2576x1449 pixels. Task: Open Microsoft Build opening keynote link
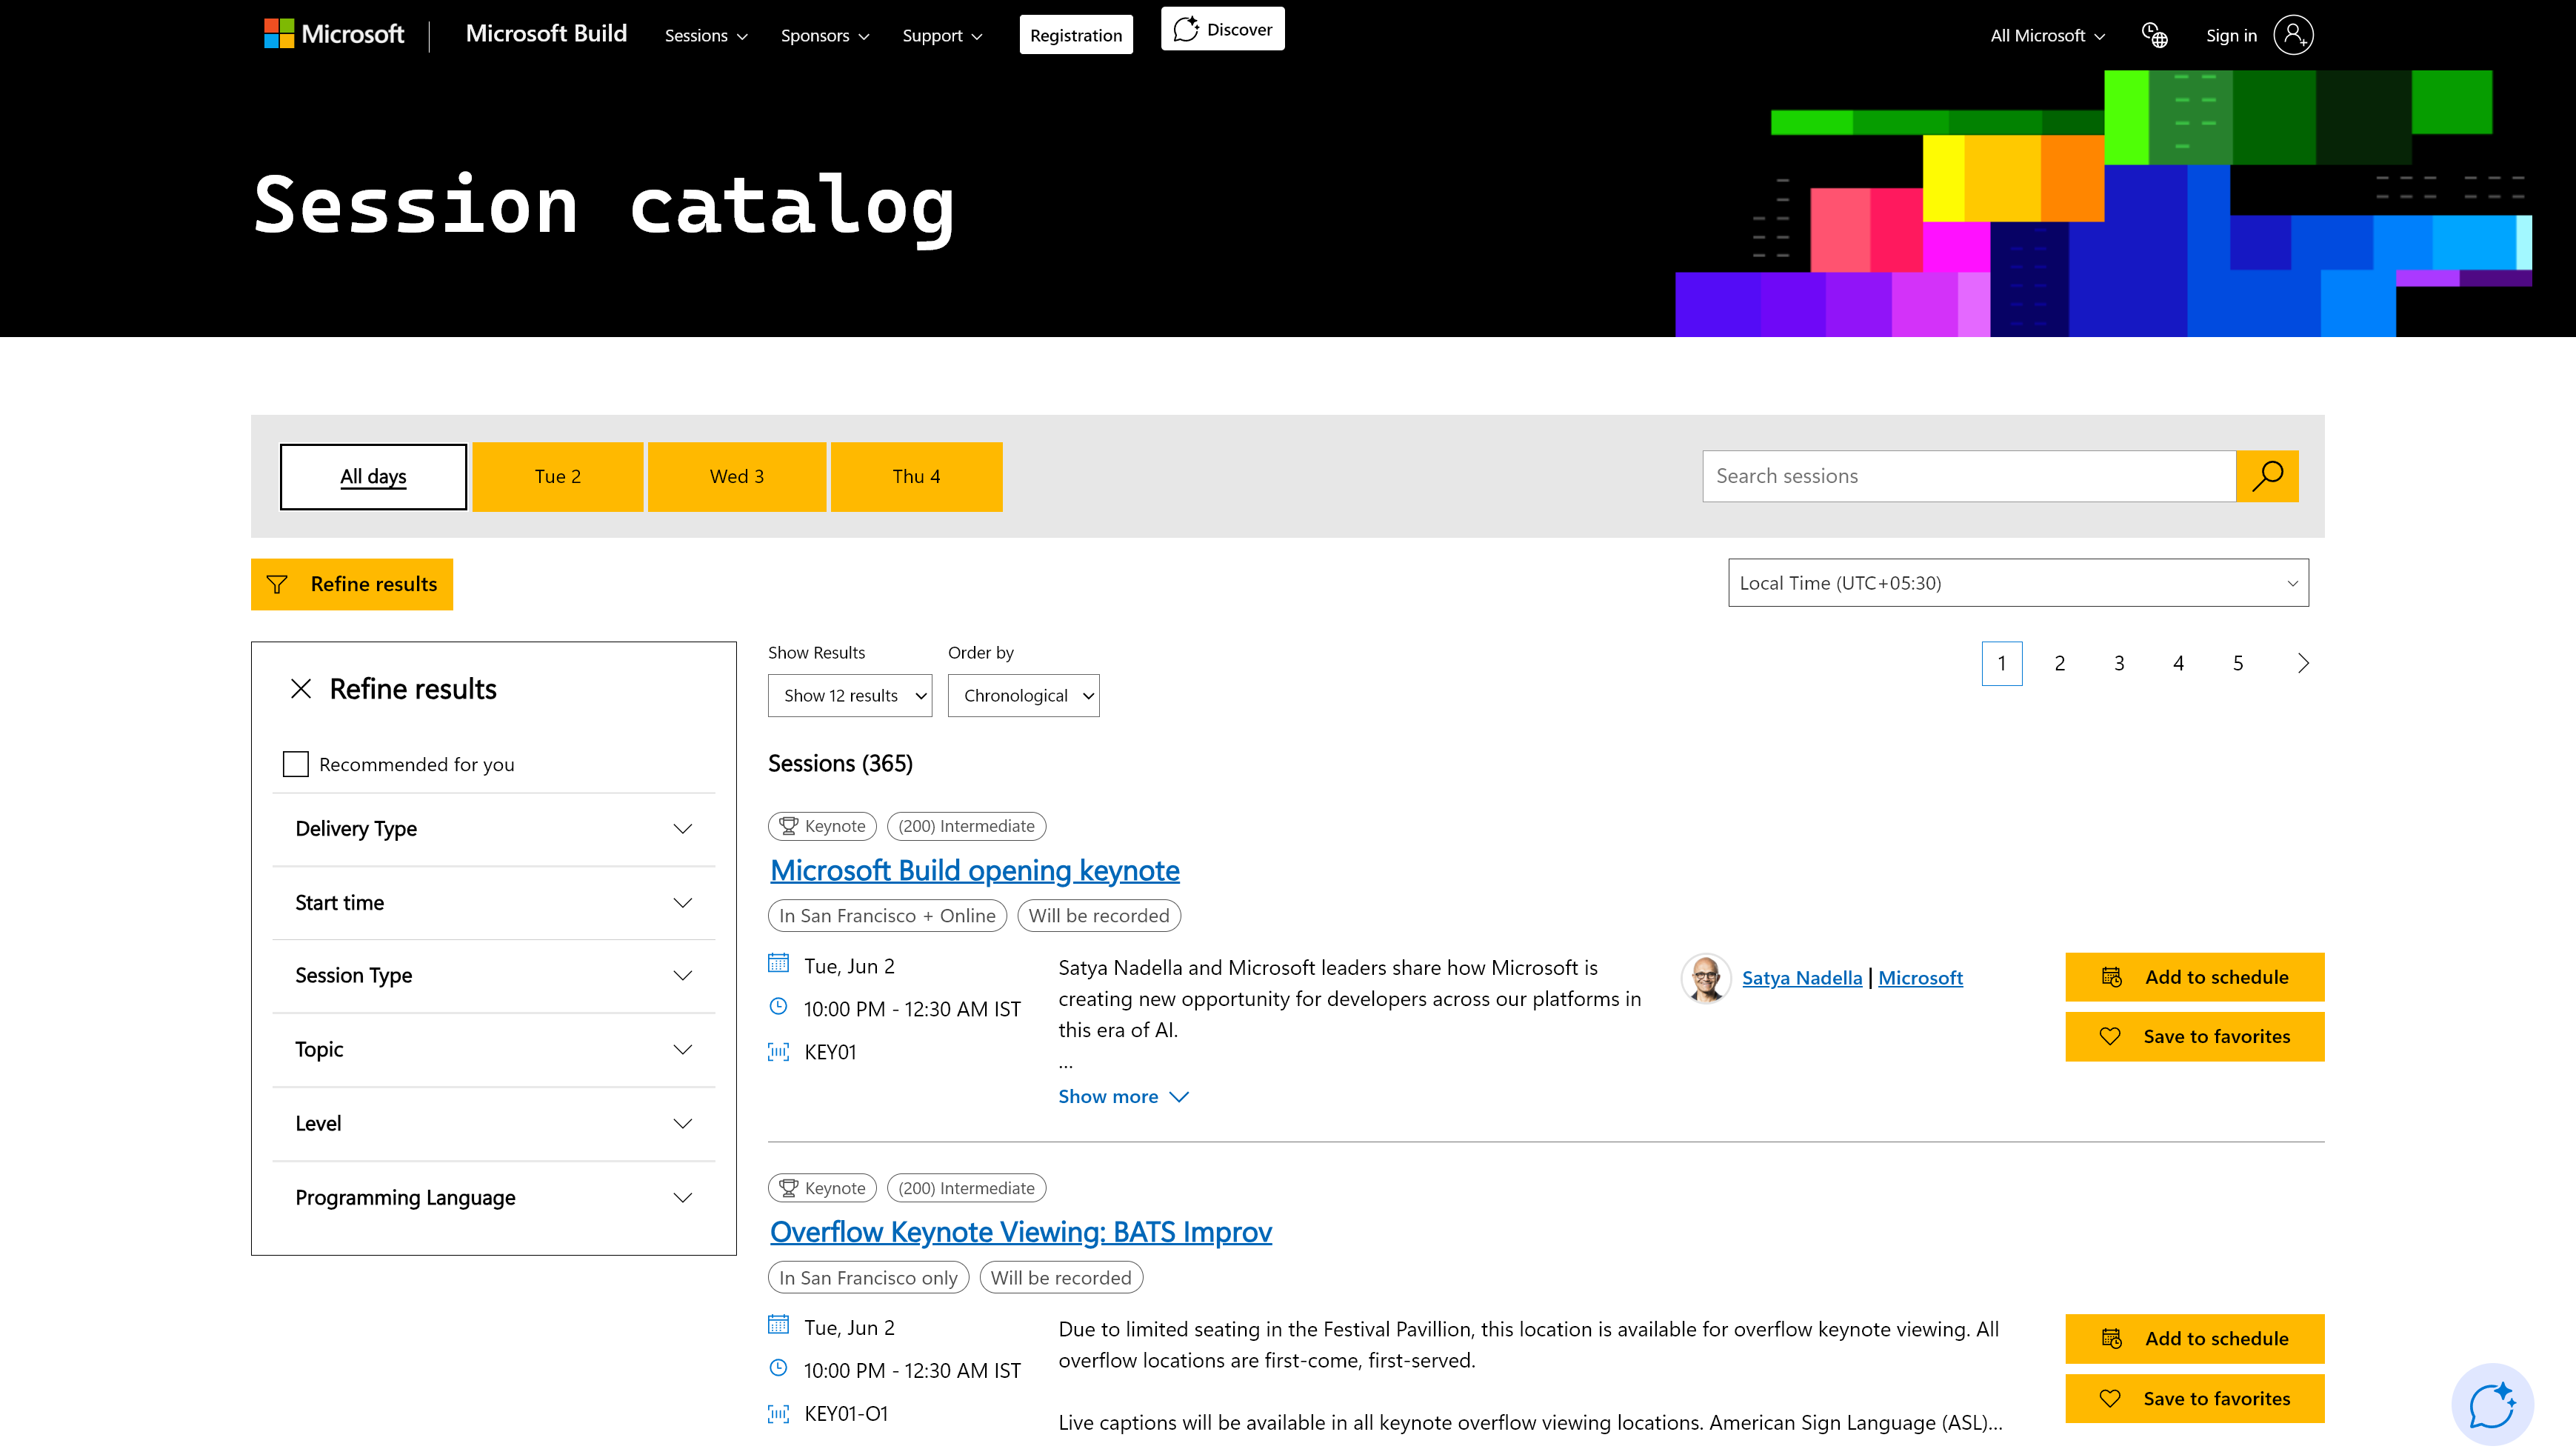coord(974,870)
